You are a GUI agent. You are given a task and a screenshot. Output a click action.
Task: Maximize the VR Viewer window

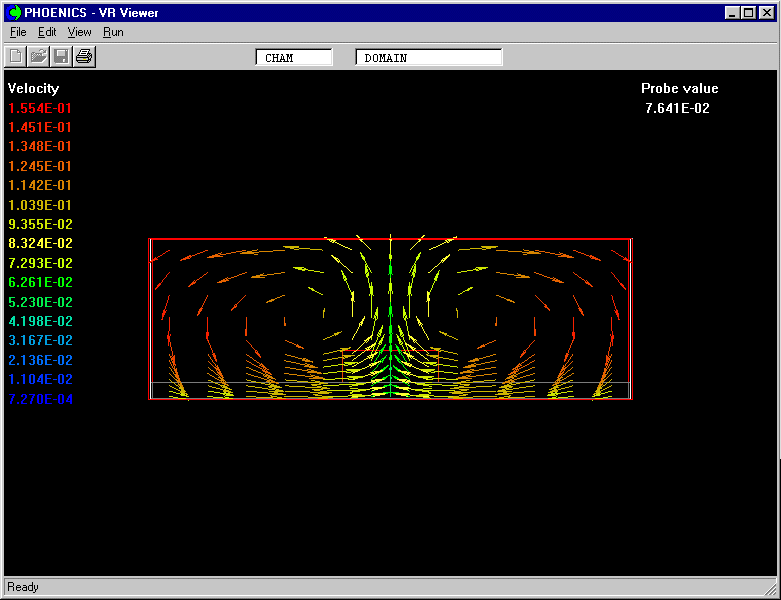pos(749,13)
